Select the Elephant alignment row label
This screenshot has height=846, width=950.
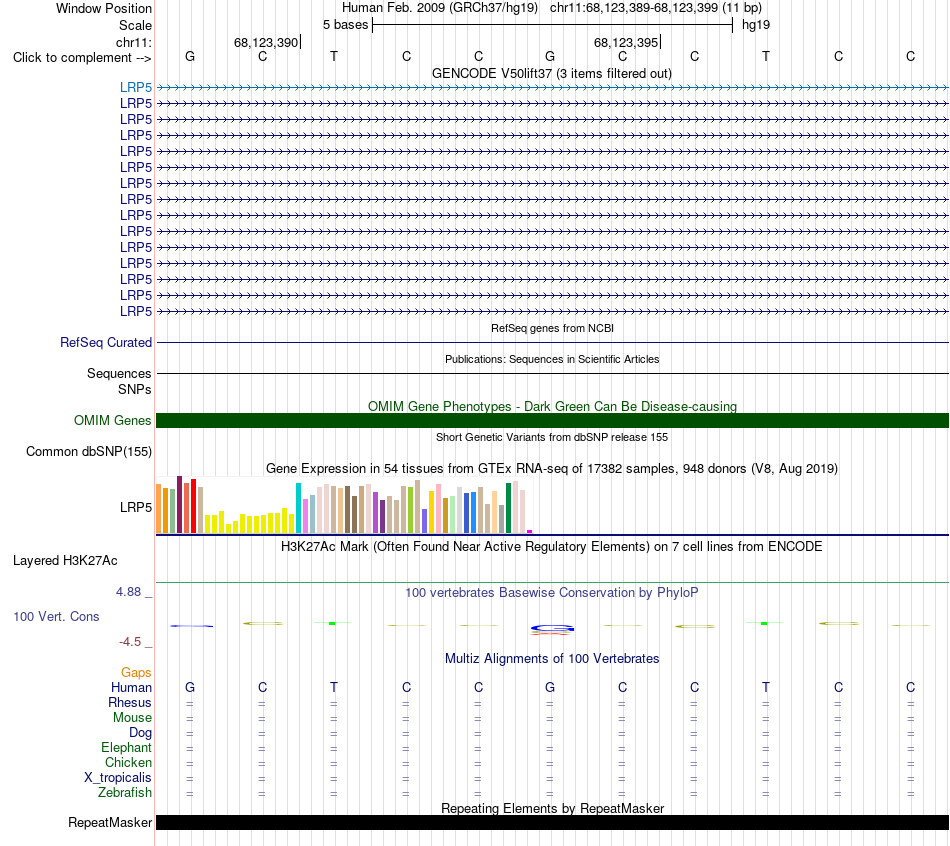click(x=126, y=748)
